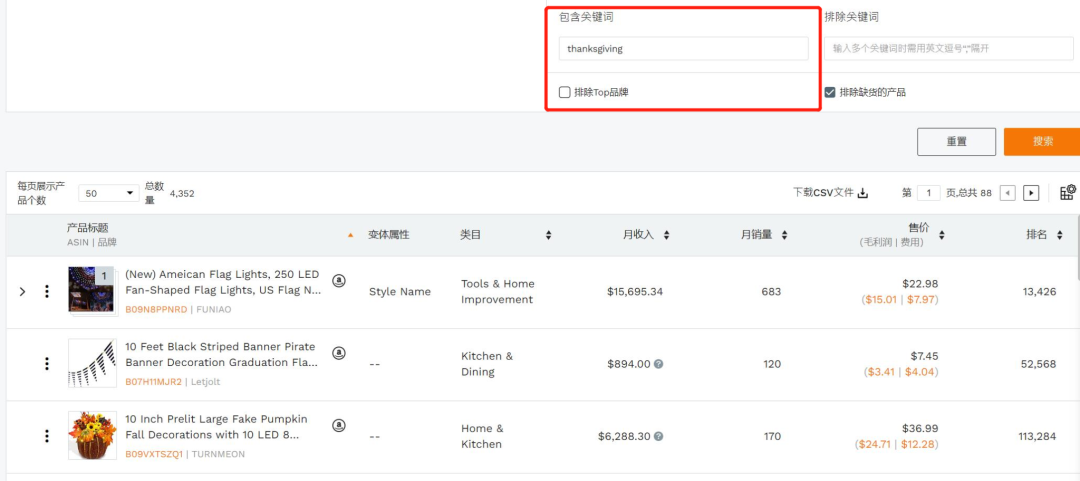Open the table column settings icon
Viewport: 1080px width, 481px height.
click(x=1067, y=192)
